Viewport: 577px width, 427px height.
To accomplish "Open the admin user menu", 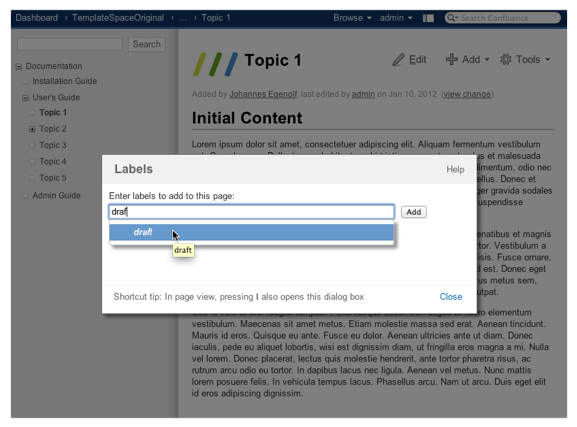I will tap(396, 18).
